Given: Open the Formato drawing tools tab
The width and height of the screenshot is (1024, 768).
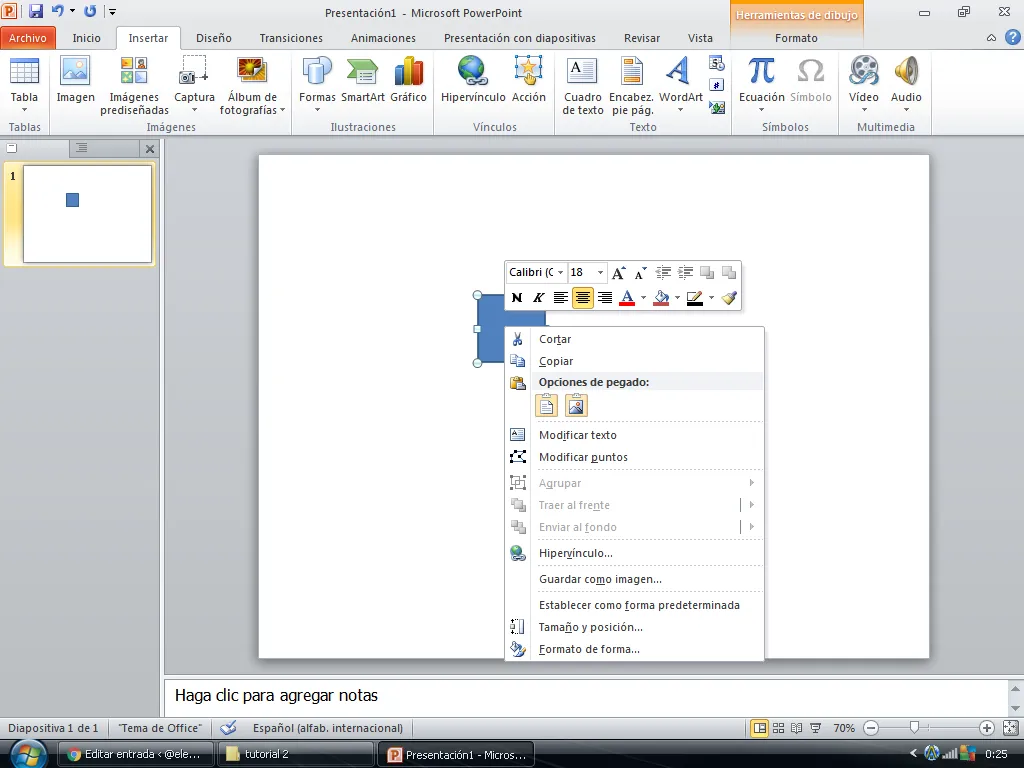Looking at the screenshot, I should coord(796,38).
